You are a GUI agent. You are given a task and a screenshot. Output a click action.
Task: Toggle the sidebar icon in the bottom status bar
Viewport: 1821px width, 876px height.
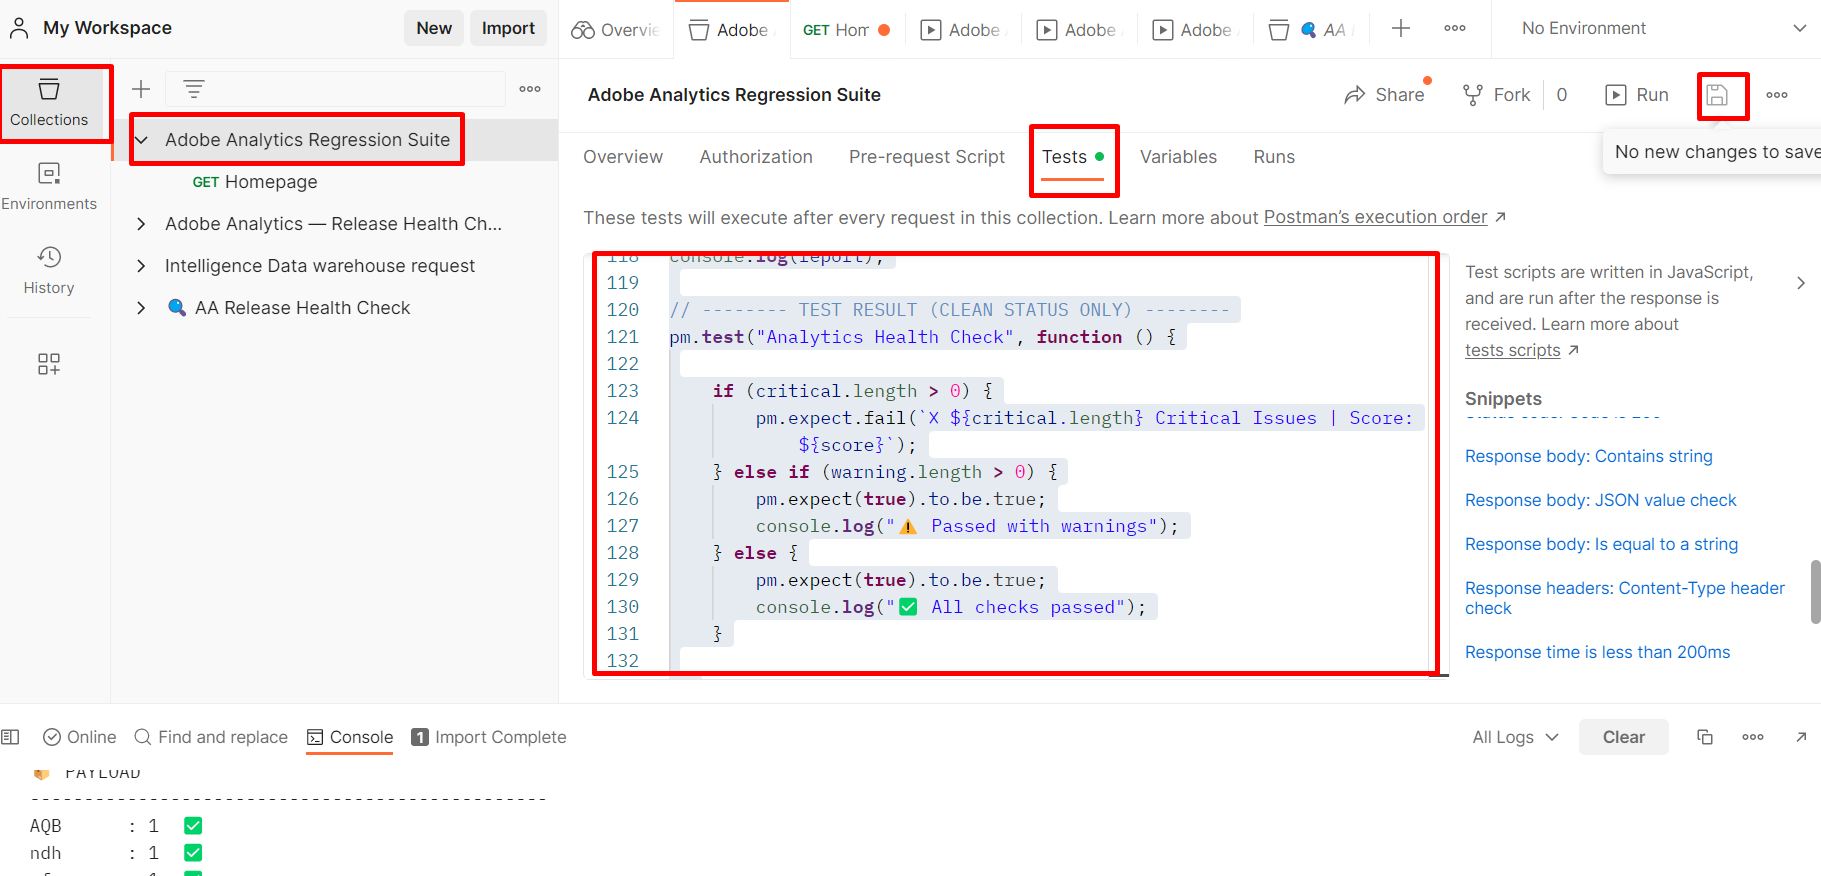(11, 737)
